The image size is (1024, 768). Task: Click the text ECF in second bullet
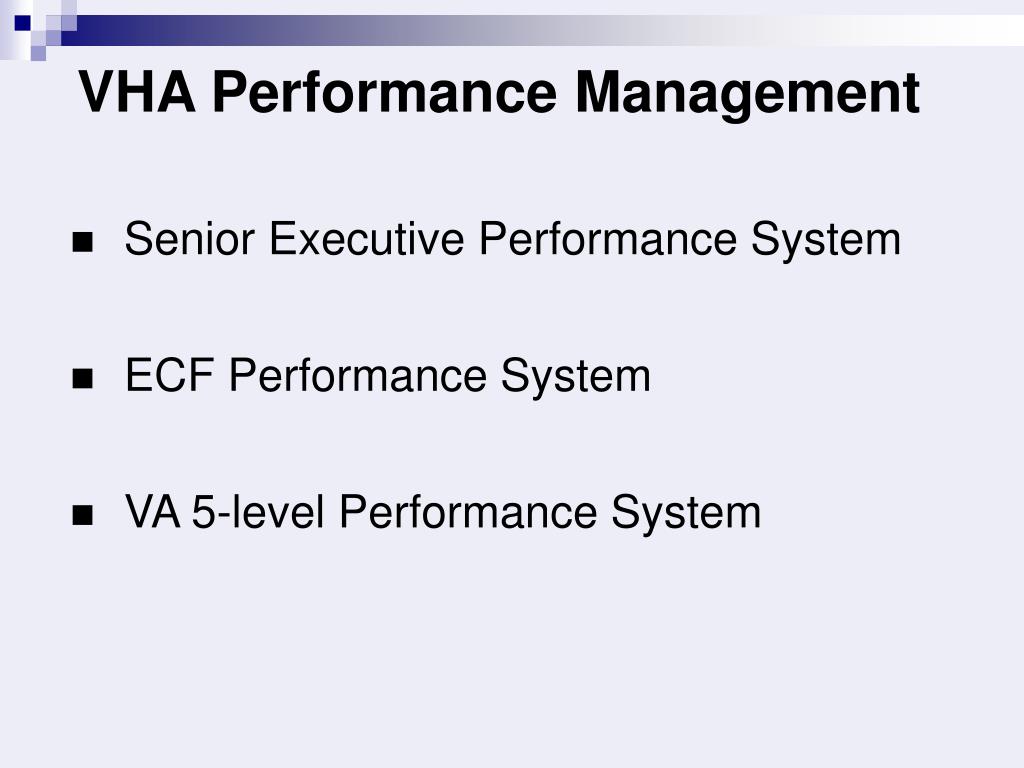(170, 375)
